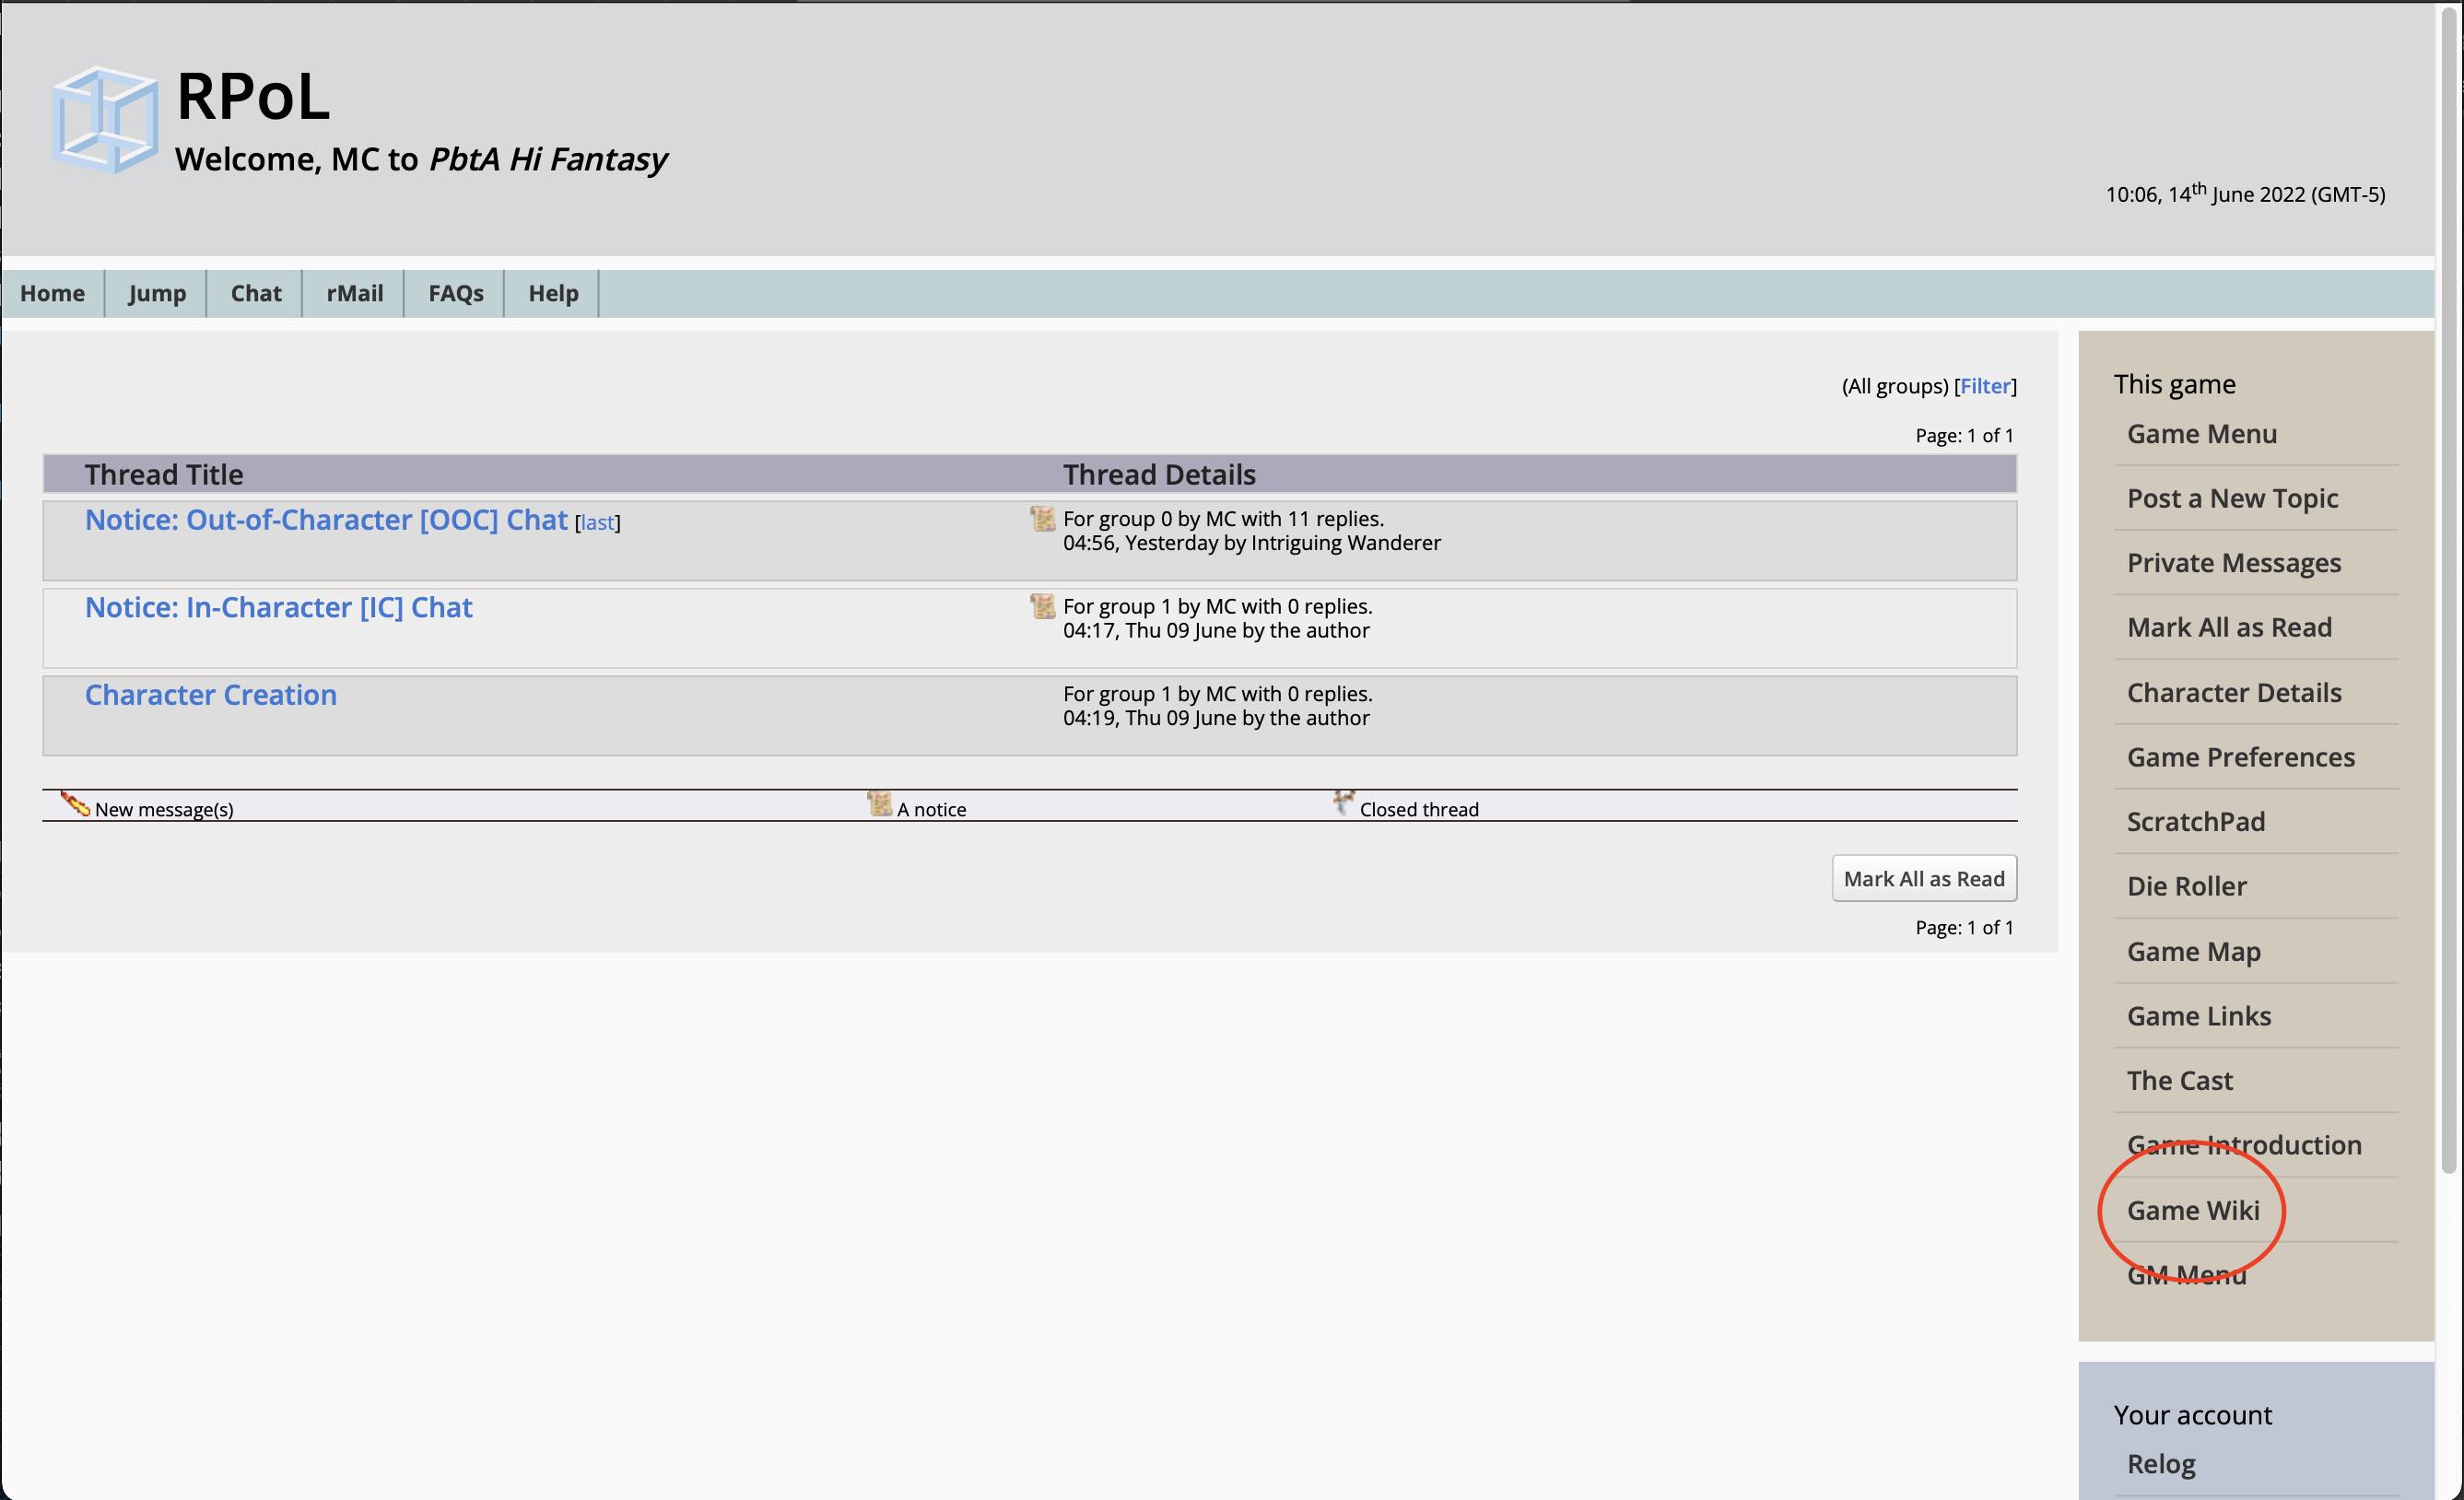Click the 'A notice' legend scroll icon

click(879, 804)
